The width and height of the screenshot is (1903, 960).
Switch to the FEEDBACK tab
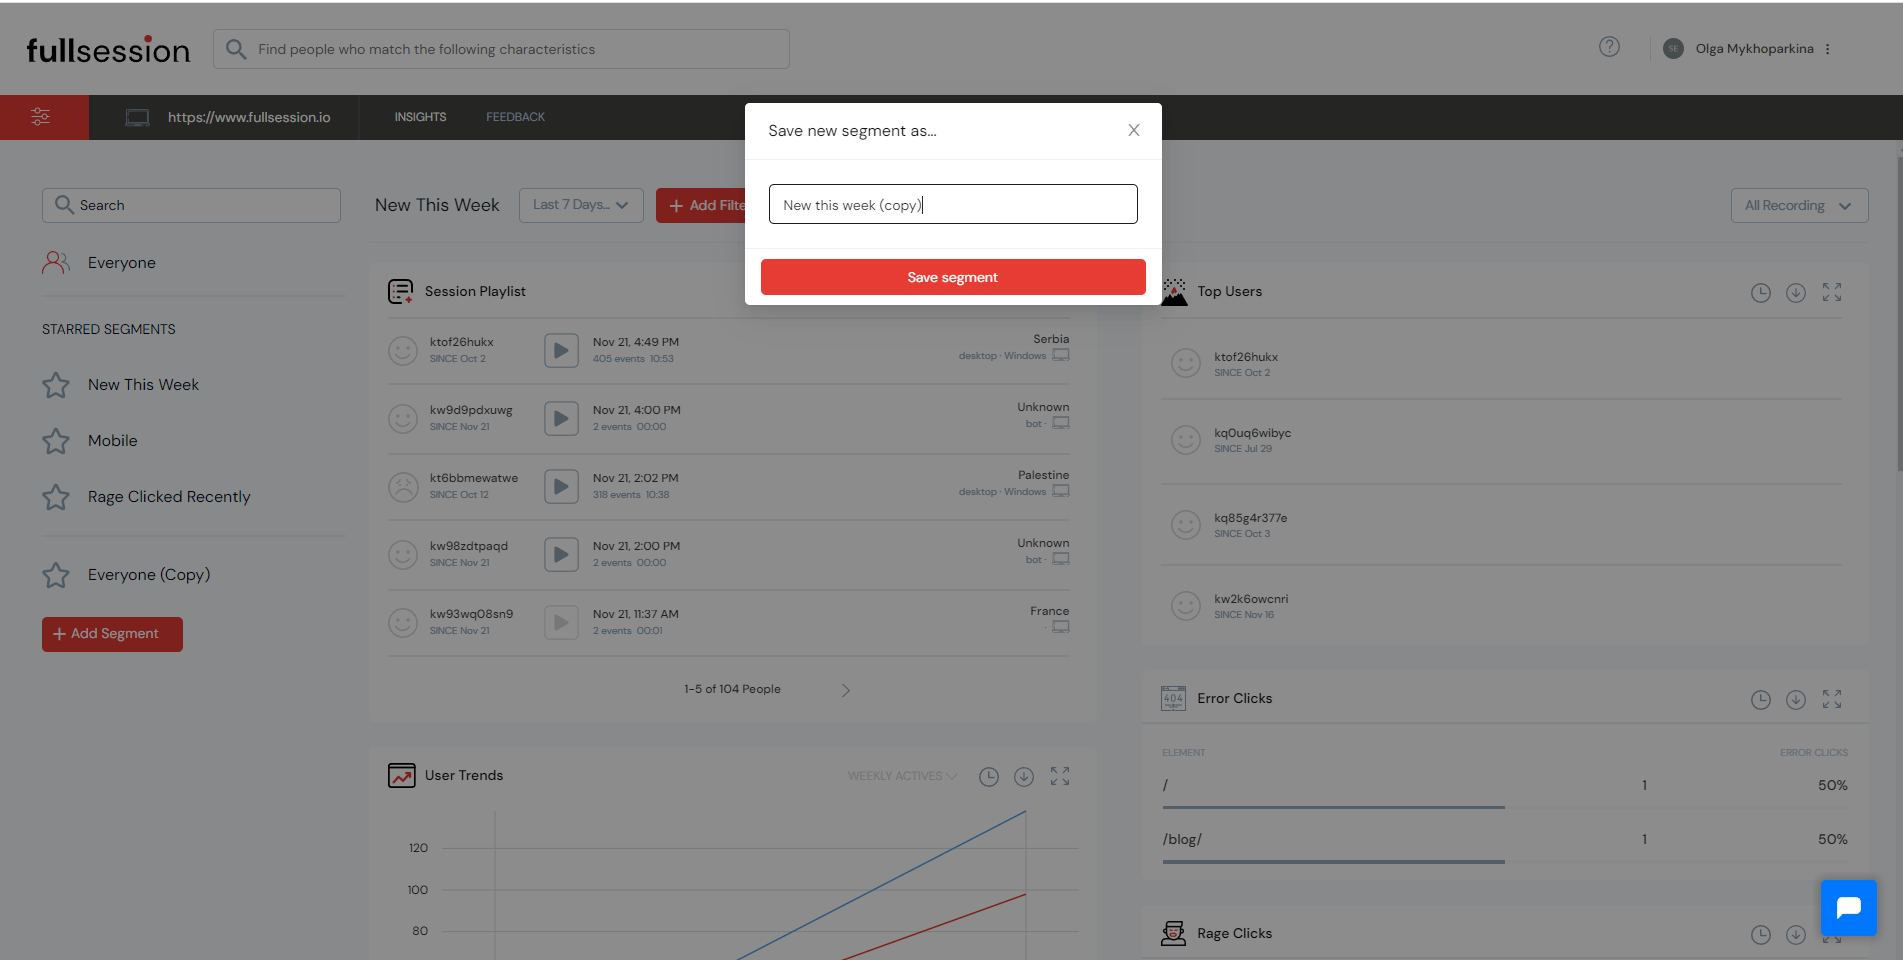515,117
